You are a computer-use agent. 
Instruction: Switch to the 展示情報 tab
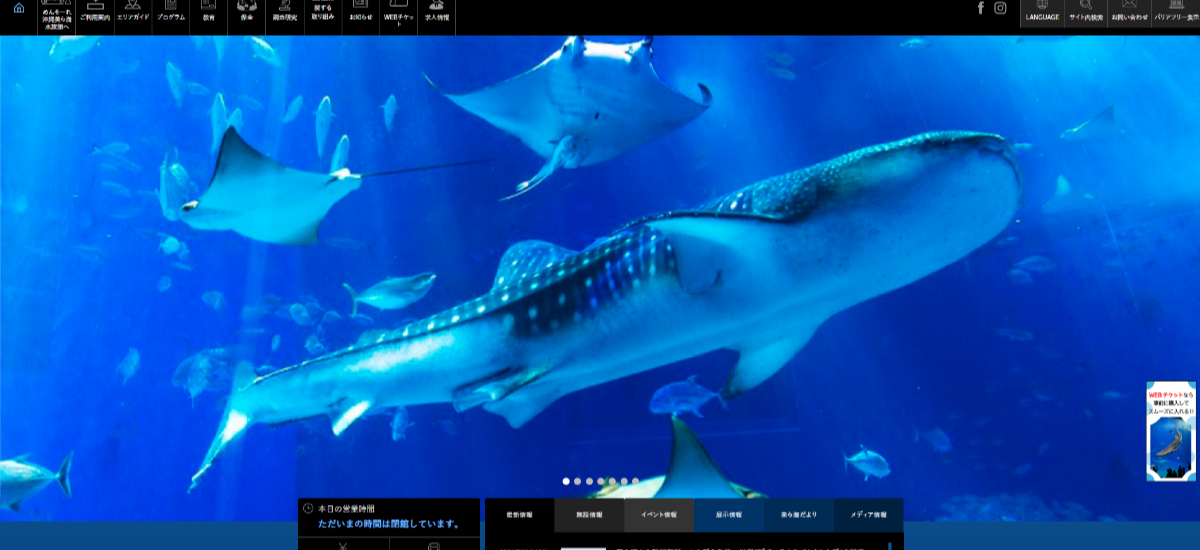click(x=729, y=515)
